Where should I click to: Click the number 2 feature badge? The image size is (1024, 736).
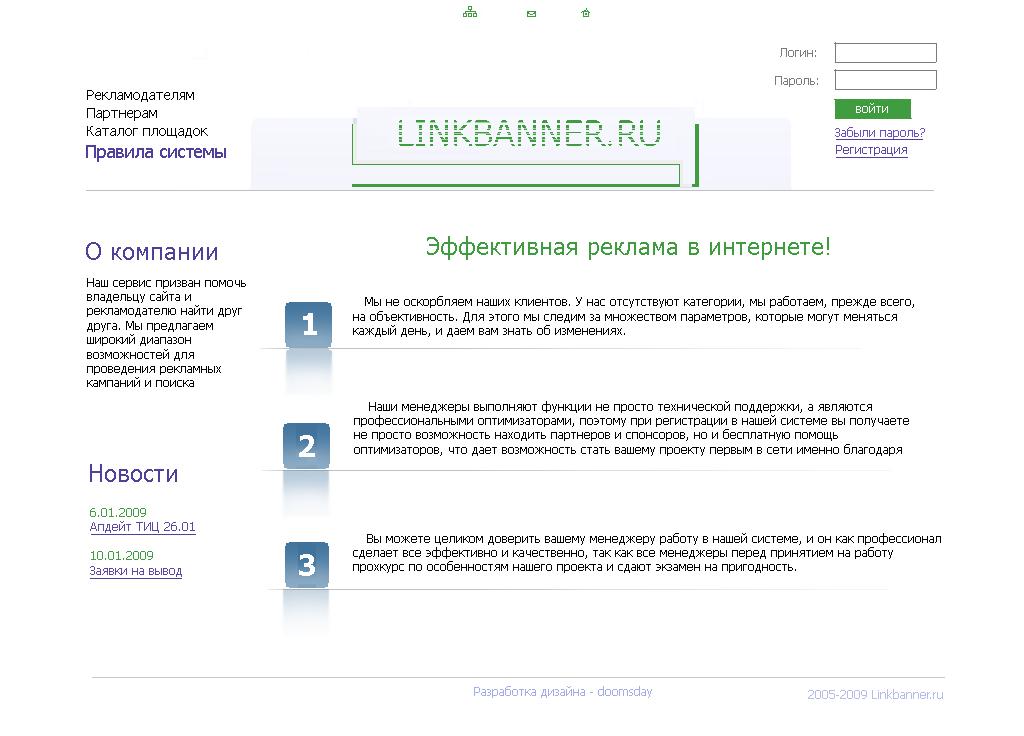point(306,446)
